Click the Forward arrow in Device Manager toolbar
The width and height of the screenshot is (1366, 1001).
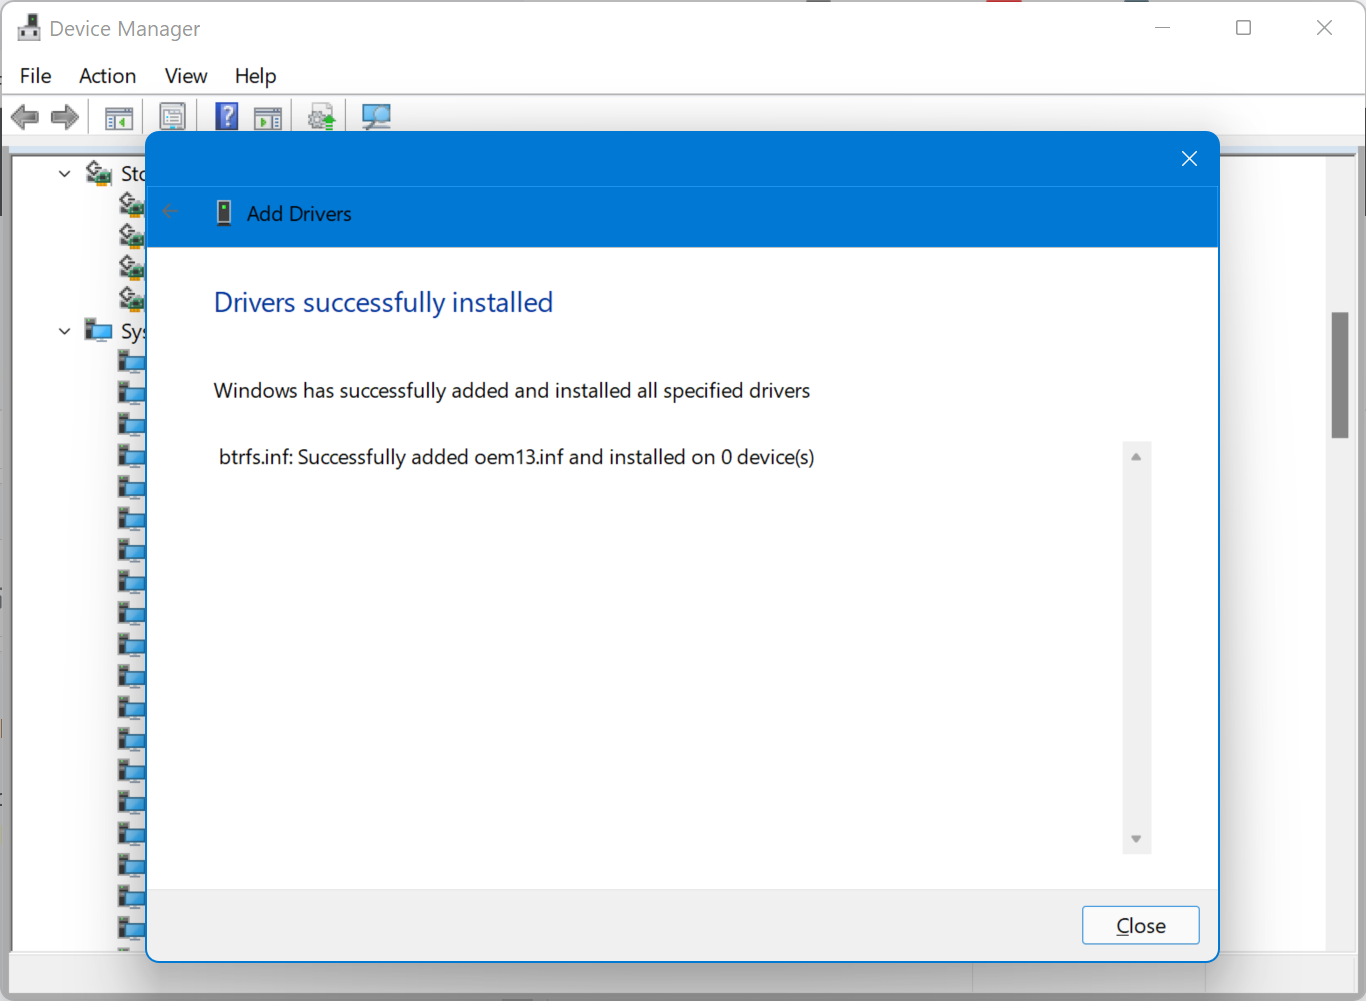(x=65, y=118)
